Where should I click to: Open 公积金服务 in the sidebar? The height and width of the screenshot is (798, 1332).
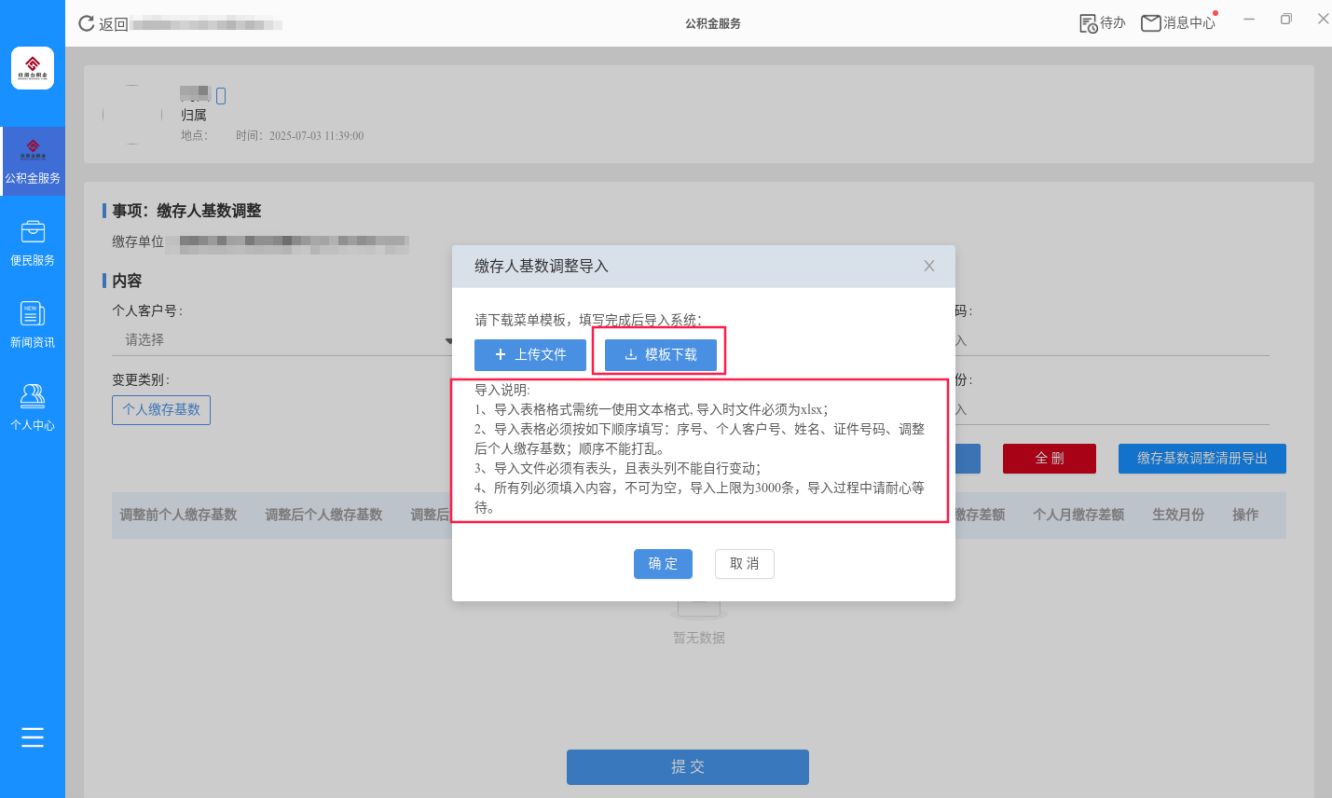(32, 160)
